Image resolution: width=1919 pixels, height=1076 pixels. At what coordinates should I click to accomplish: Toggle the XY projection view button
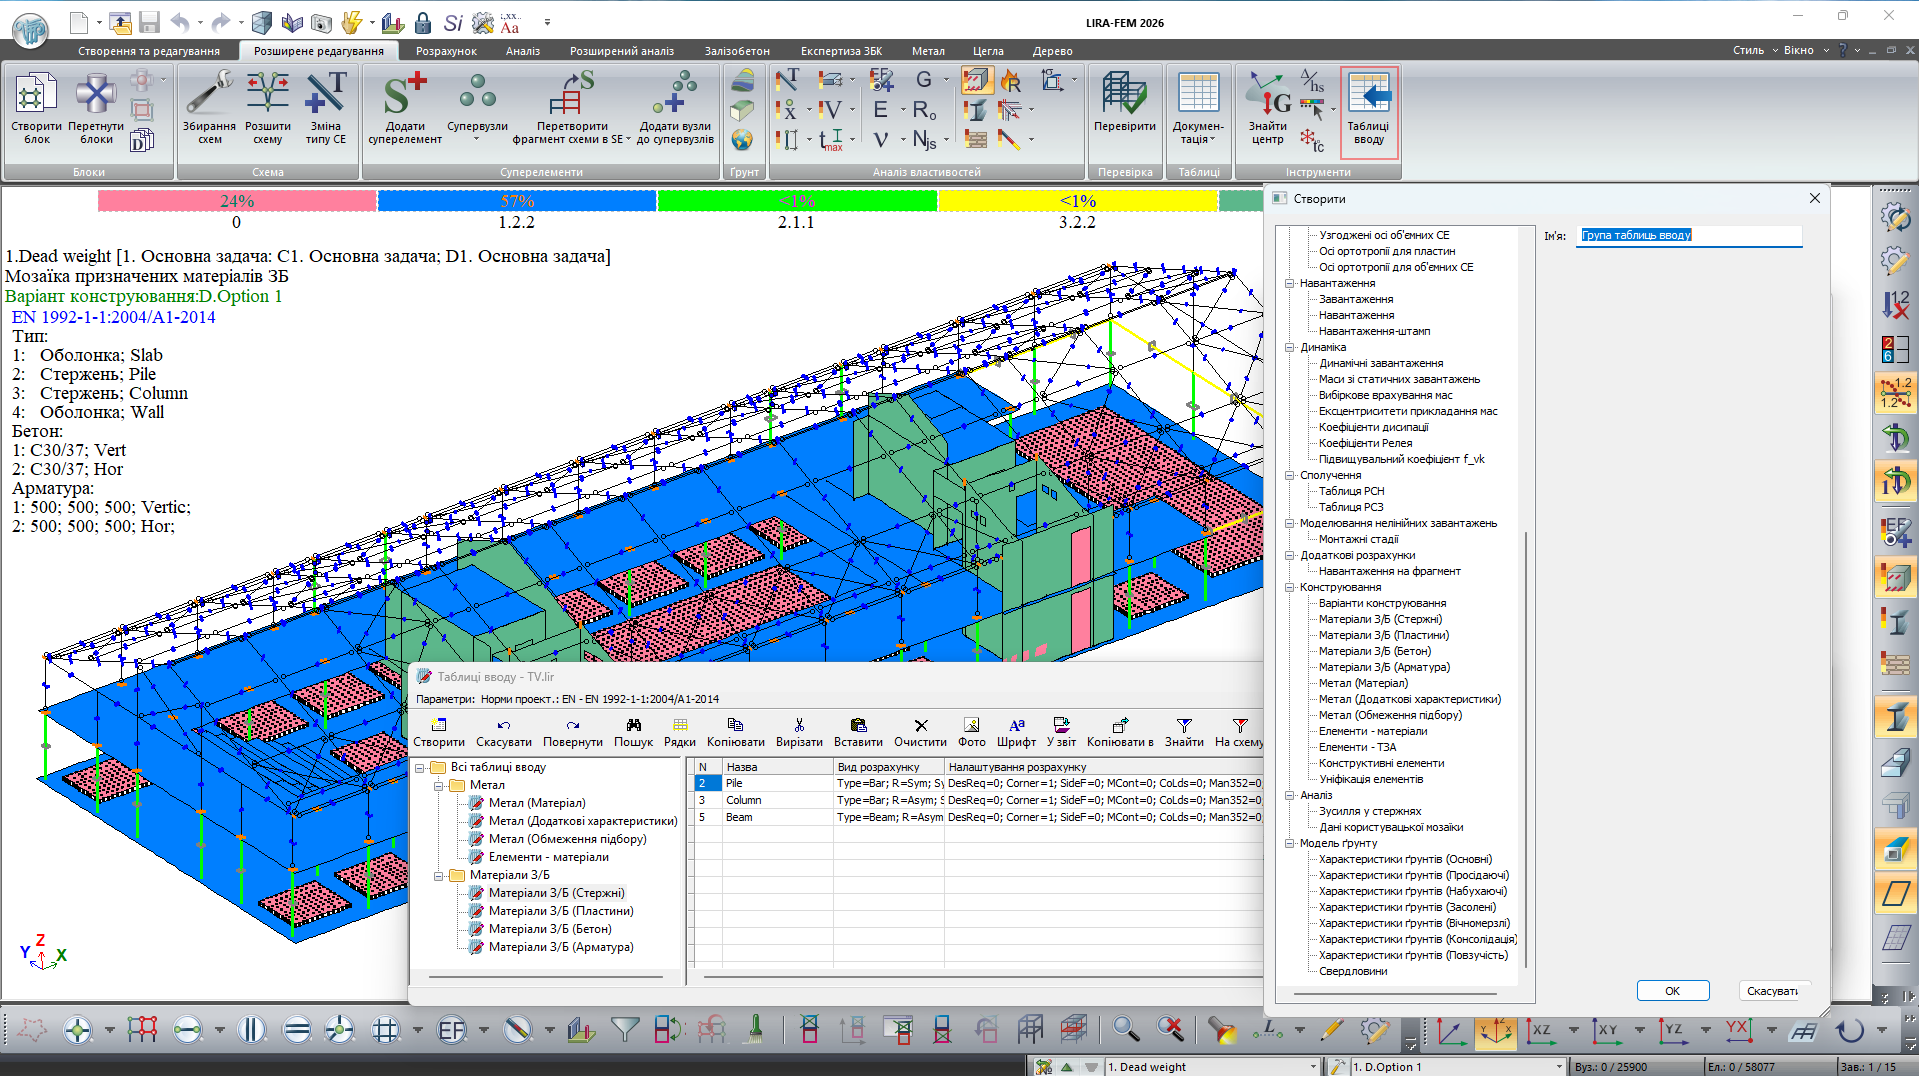pos(1607,1030)
